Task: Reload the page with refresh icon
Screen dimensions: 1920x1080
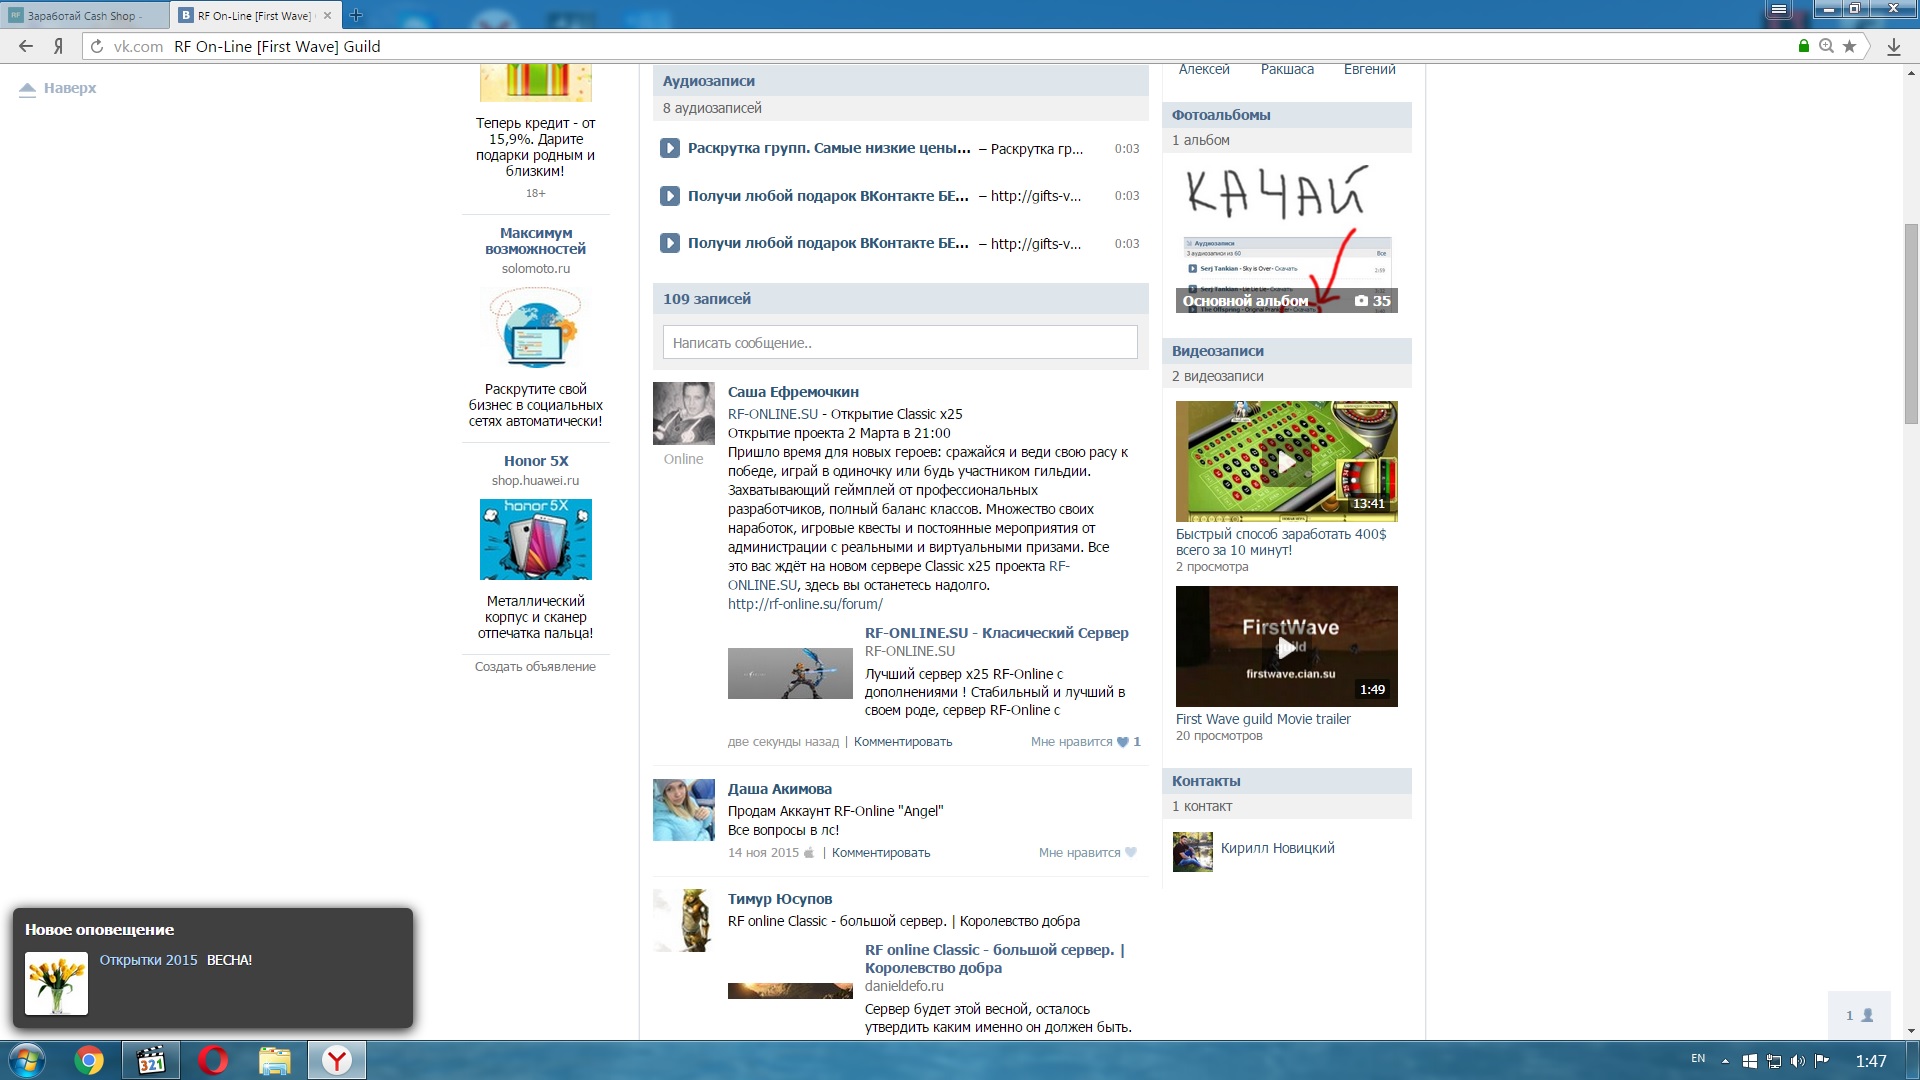Action: click(x=97, y=46)
